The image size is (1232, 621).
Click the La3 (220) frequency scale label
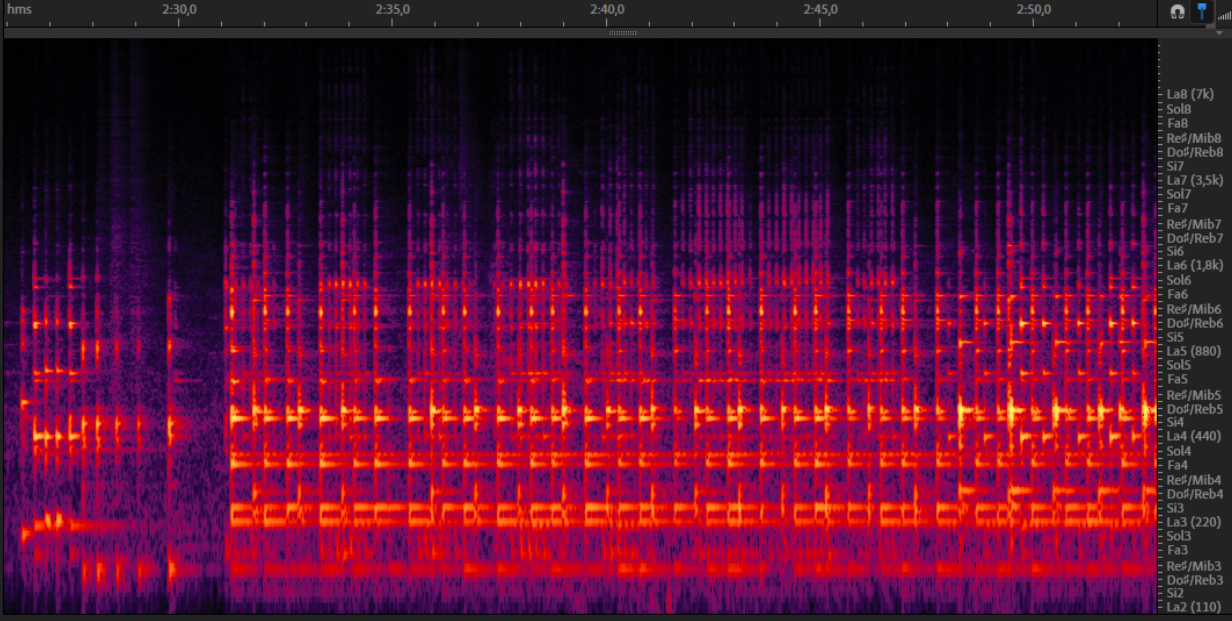(1190, 521)
